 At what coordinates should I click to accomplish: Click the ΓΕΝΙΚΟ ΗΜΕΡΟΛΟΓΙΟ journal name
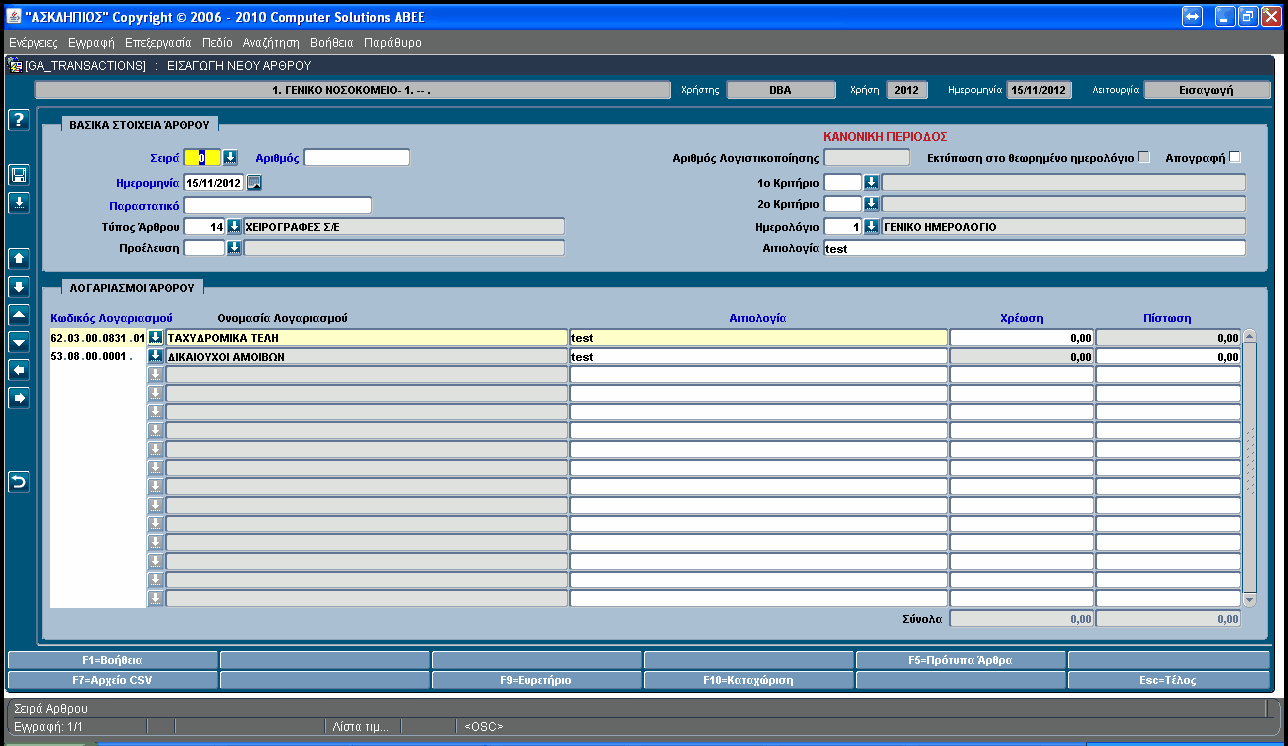1064,227
